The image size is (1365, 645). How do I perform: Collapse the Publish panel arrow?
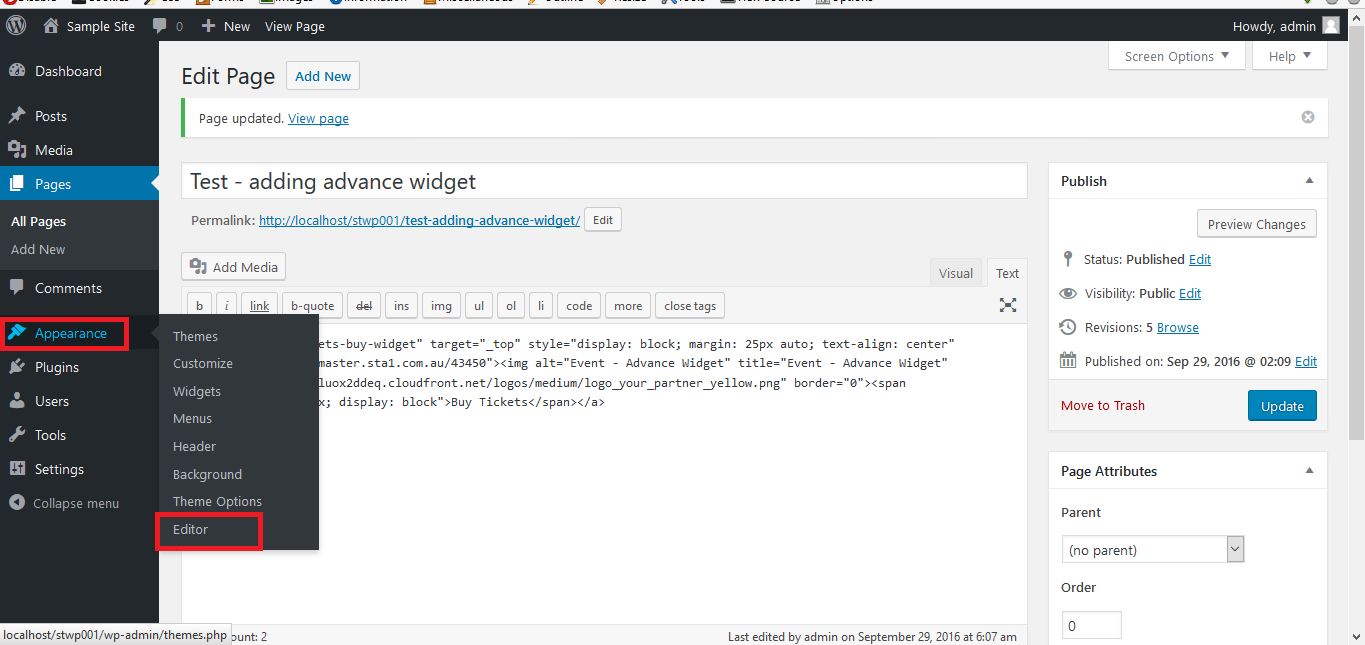pos(1309,181)
